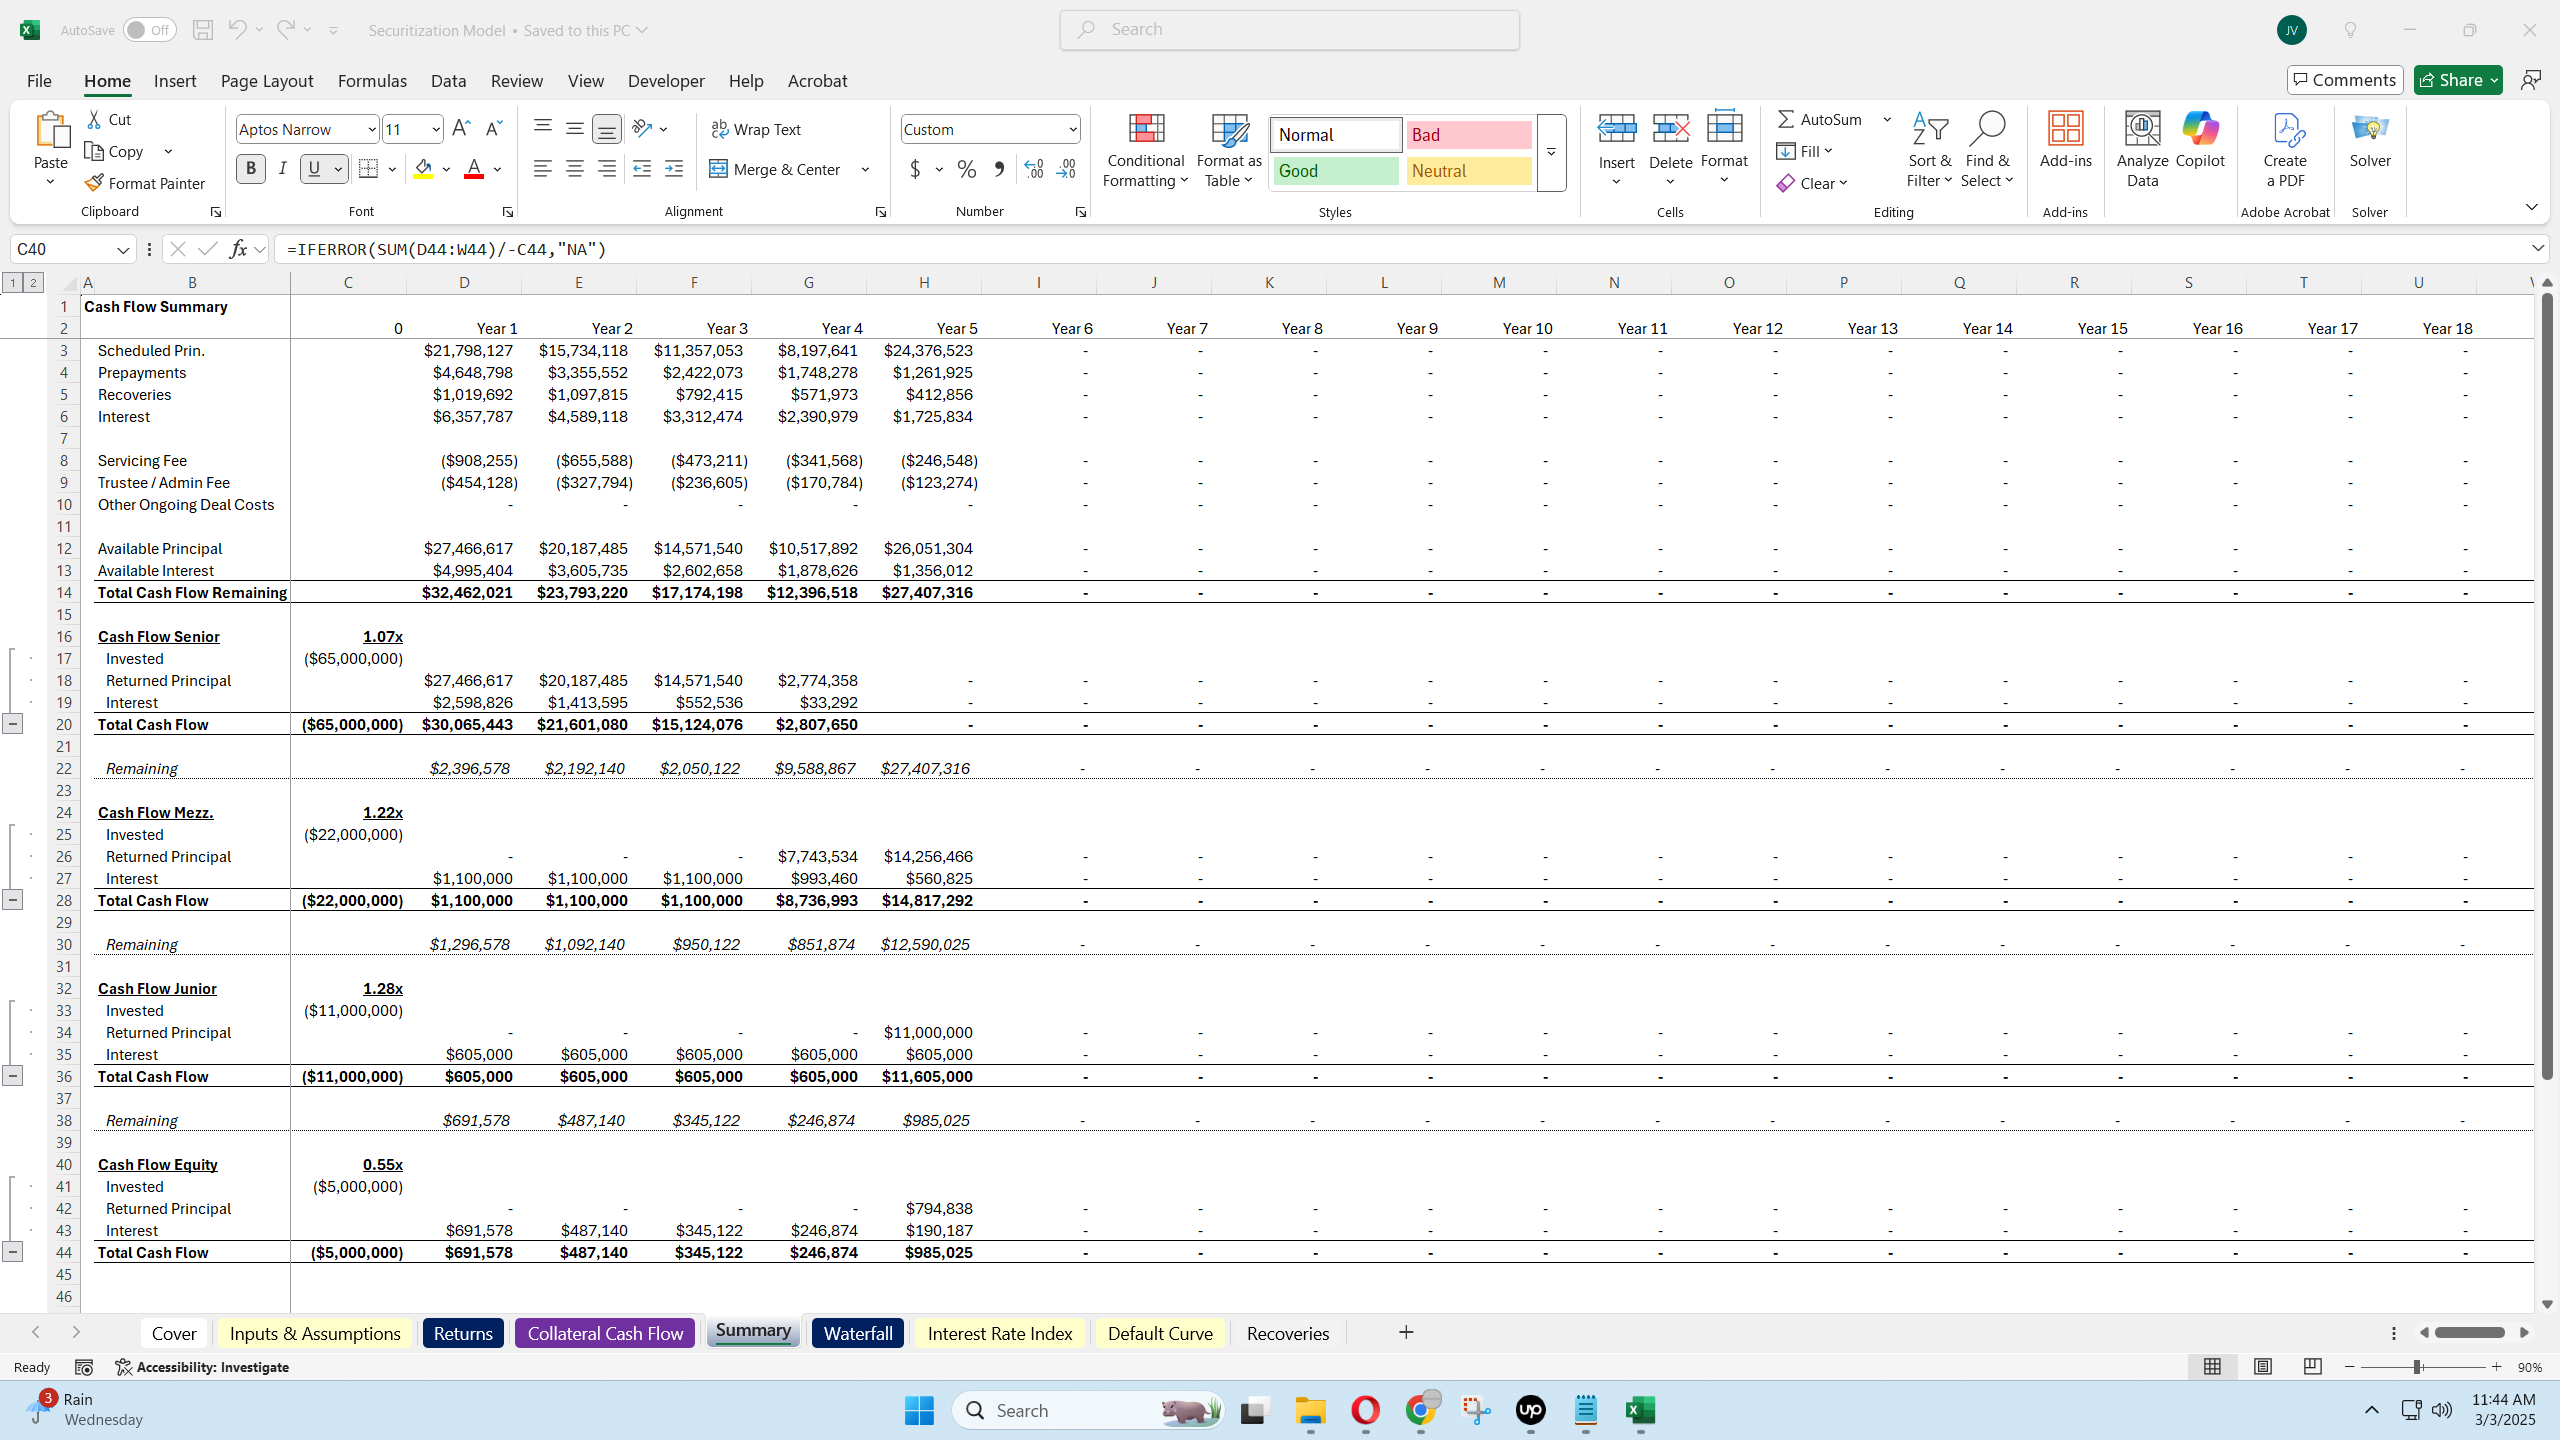Click the Cut scissors icon
This screenshot has height=1440, width=2560.
pos(95,119)
